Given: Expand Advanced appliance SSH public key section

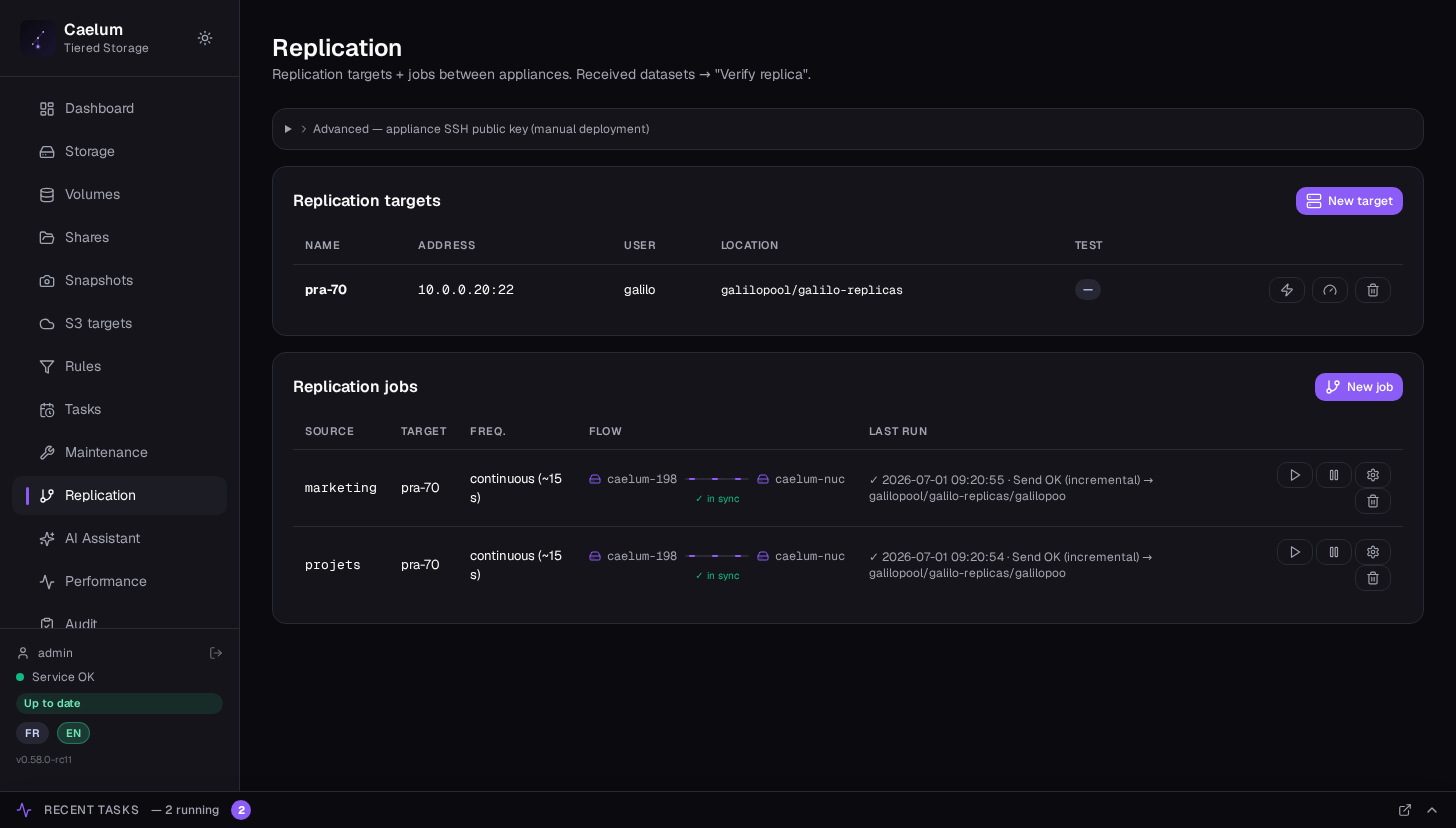Looking at the screenshot, I should (847, 129).
